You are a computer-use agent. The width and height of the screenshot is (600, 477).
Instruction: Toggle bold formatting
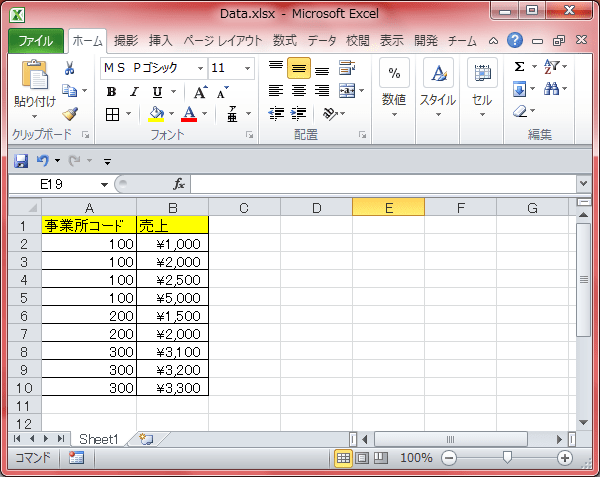pyautogui.click(x=111, y=91)
